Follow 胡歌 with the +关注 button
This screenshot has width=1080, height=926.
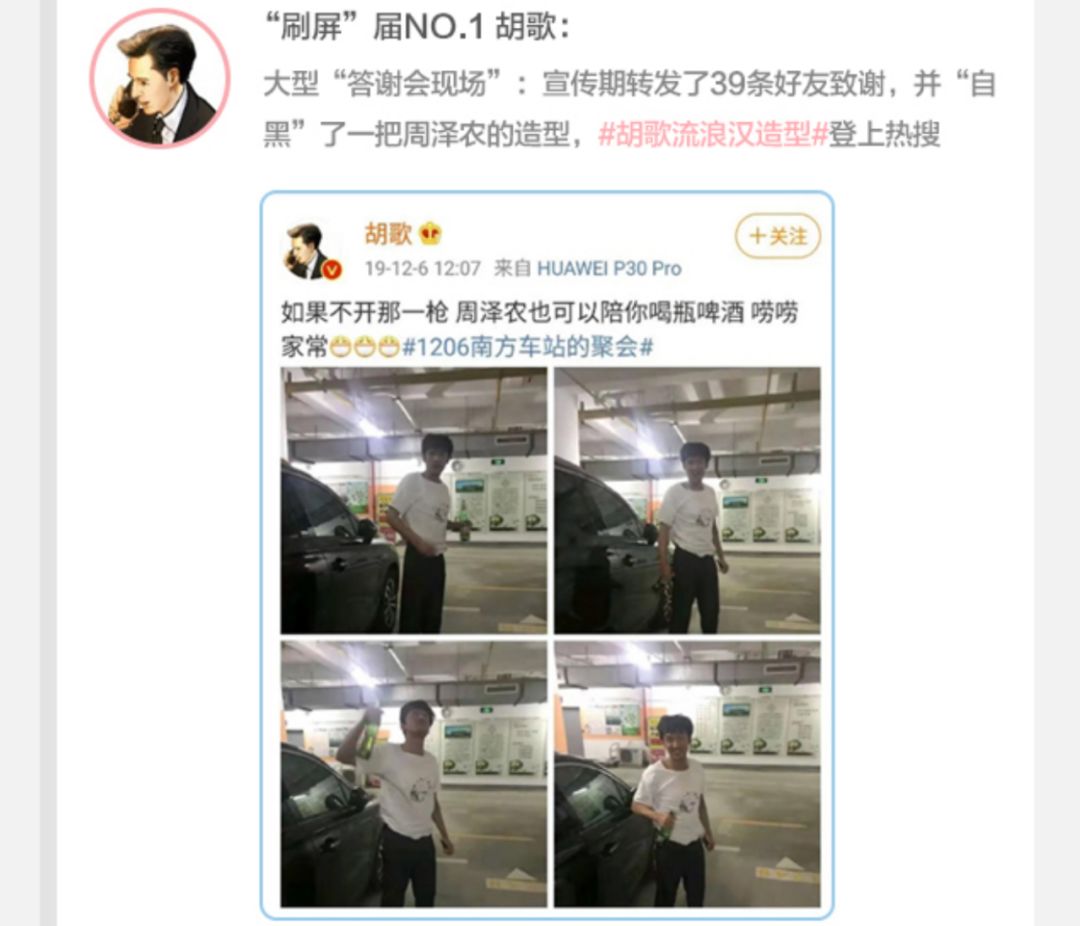coord(778,236)
